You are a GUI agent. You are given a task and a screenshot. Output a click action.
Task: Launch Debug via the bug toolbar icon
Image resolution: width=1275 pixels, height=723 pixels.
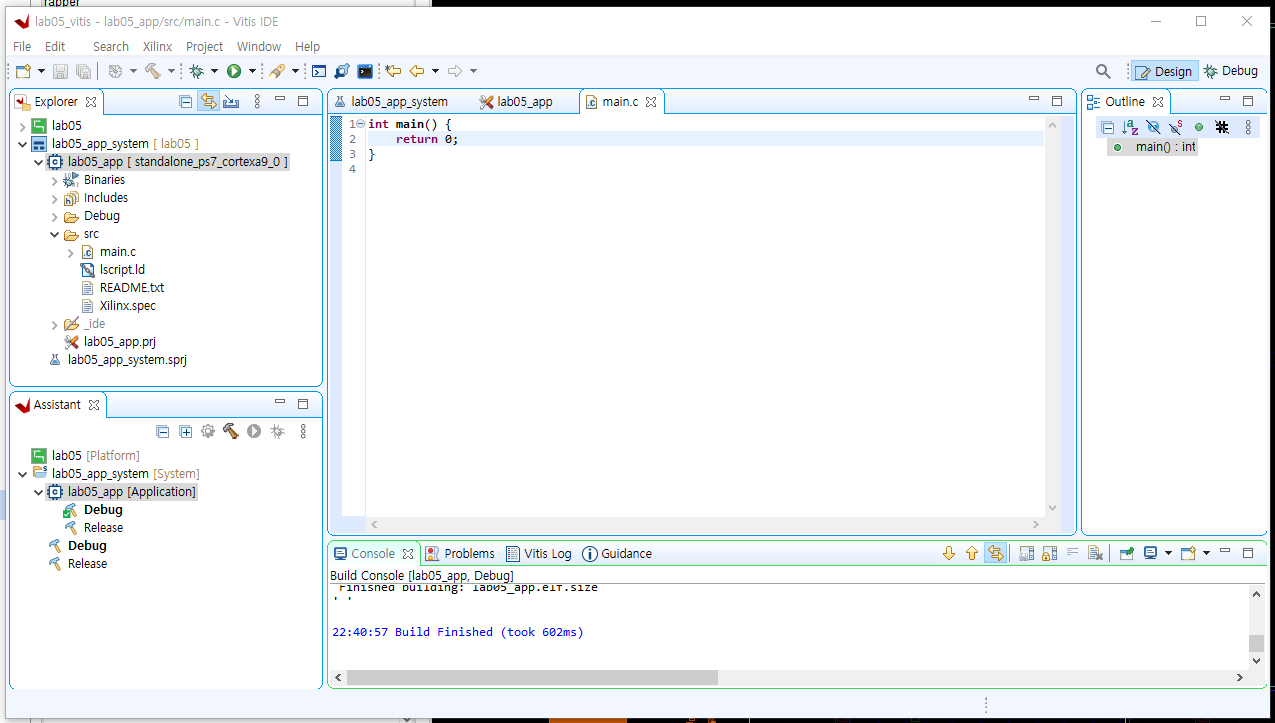pyautogui.click(x=196, y=71)
